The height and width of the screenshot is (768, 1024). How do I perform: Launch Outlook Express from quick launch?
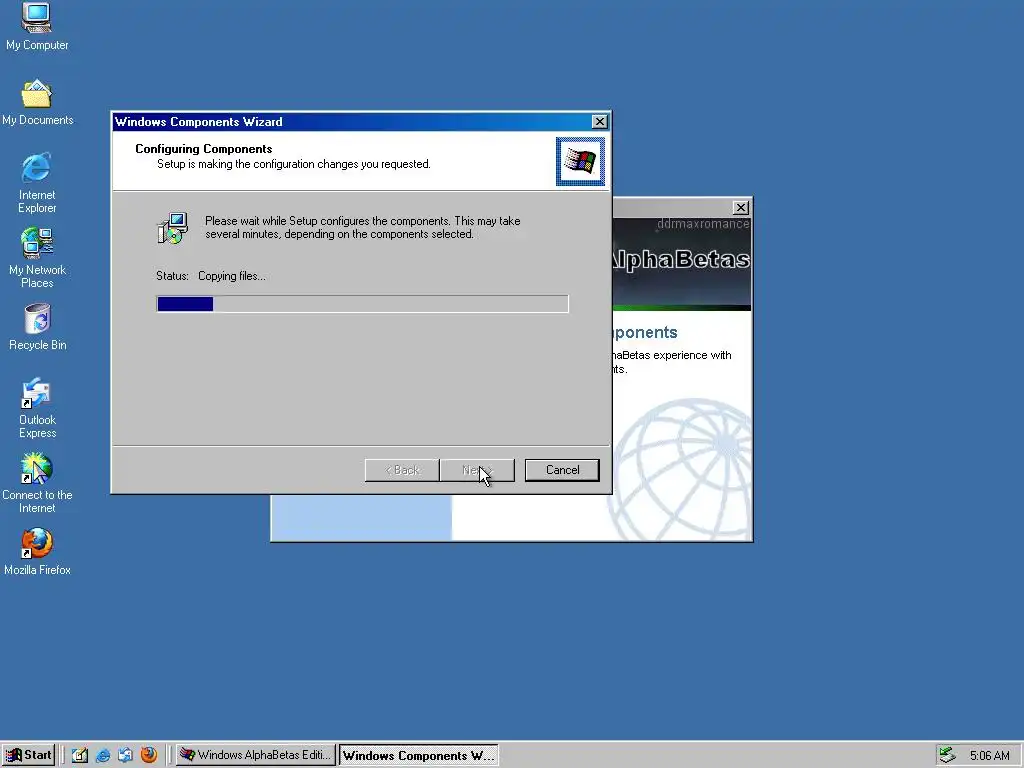coord(125,755)
